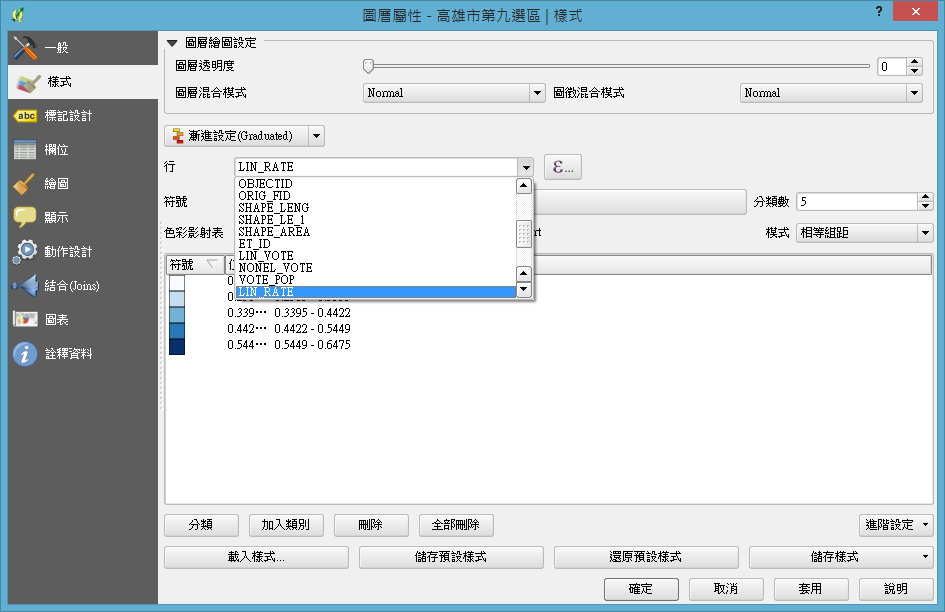Click the darkest blue class color swatch
945x612 pixels.
coord(177,345)
